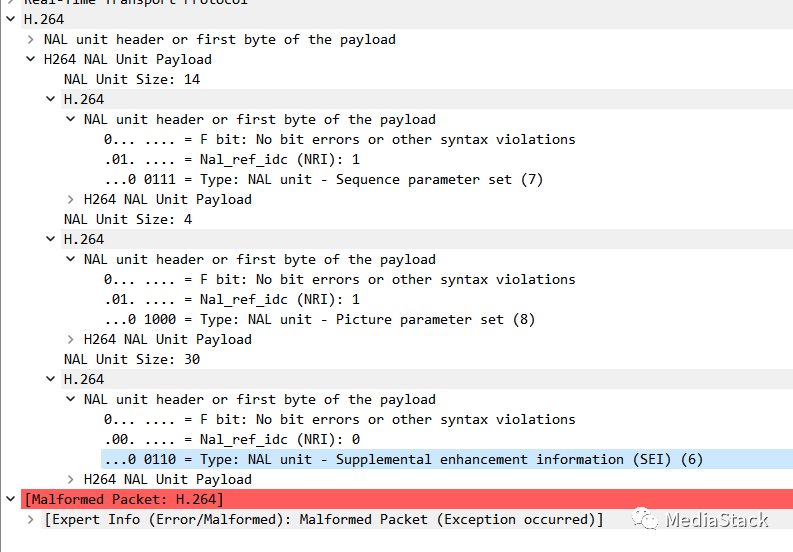Select the Picture parameter set (8) type row
This screenshot has width=793, height=552.
pyautogui.click(x=320, y=319)
